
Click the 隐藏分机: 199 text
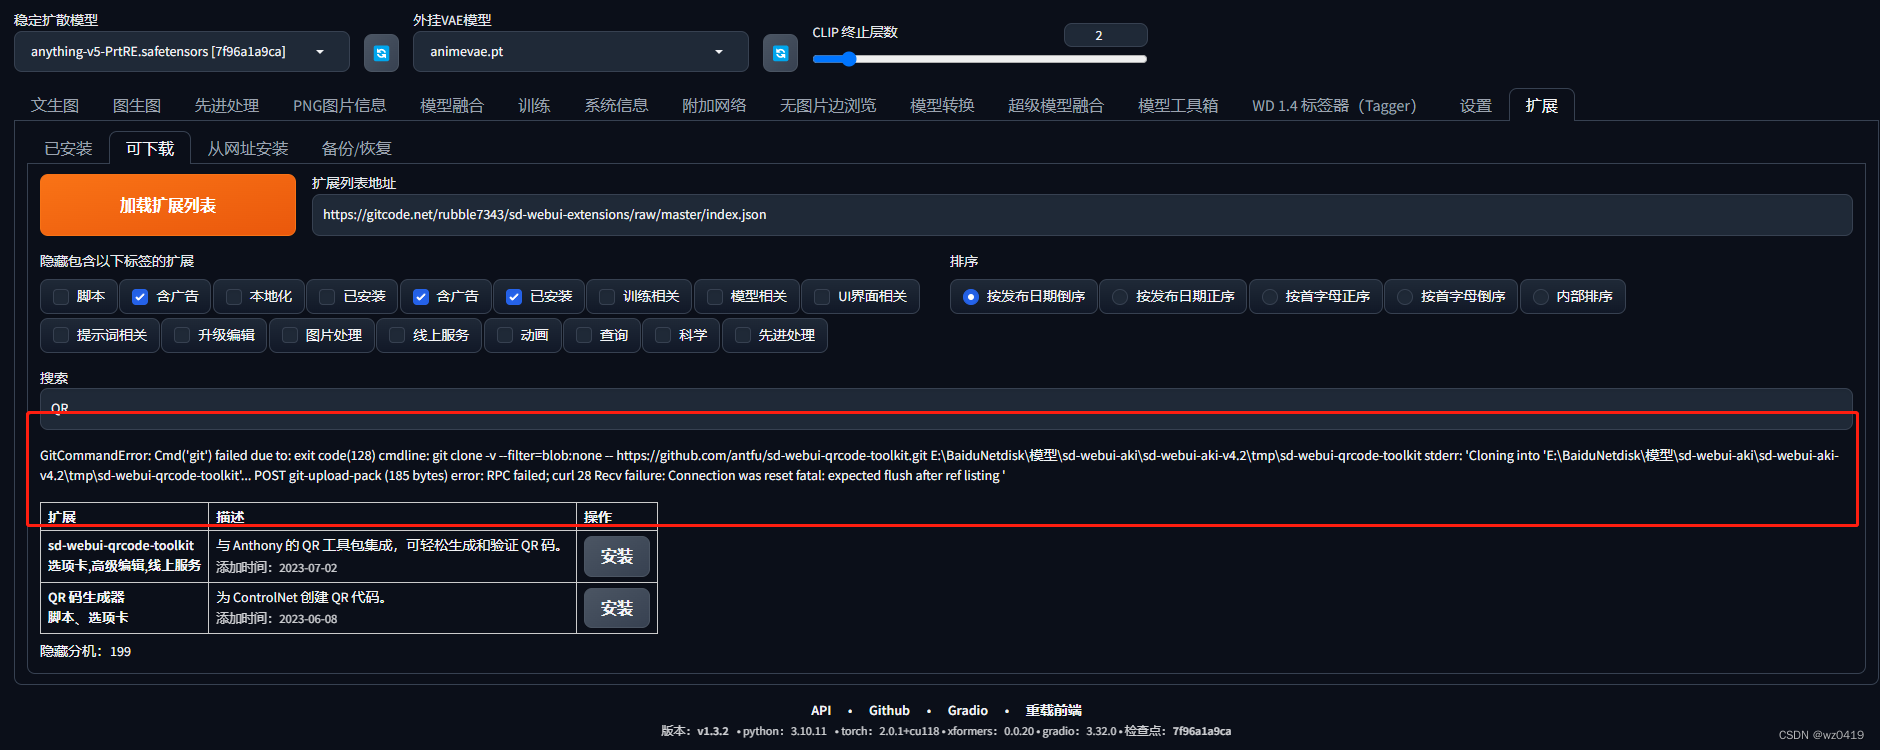(x=85, y=651)
